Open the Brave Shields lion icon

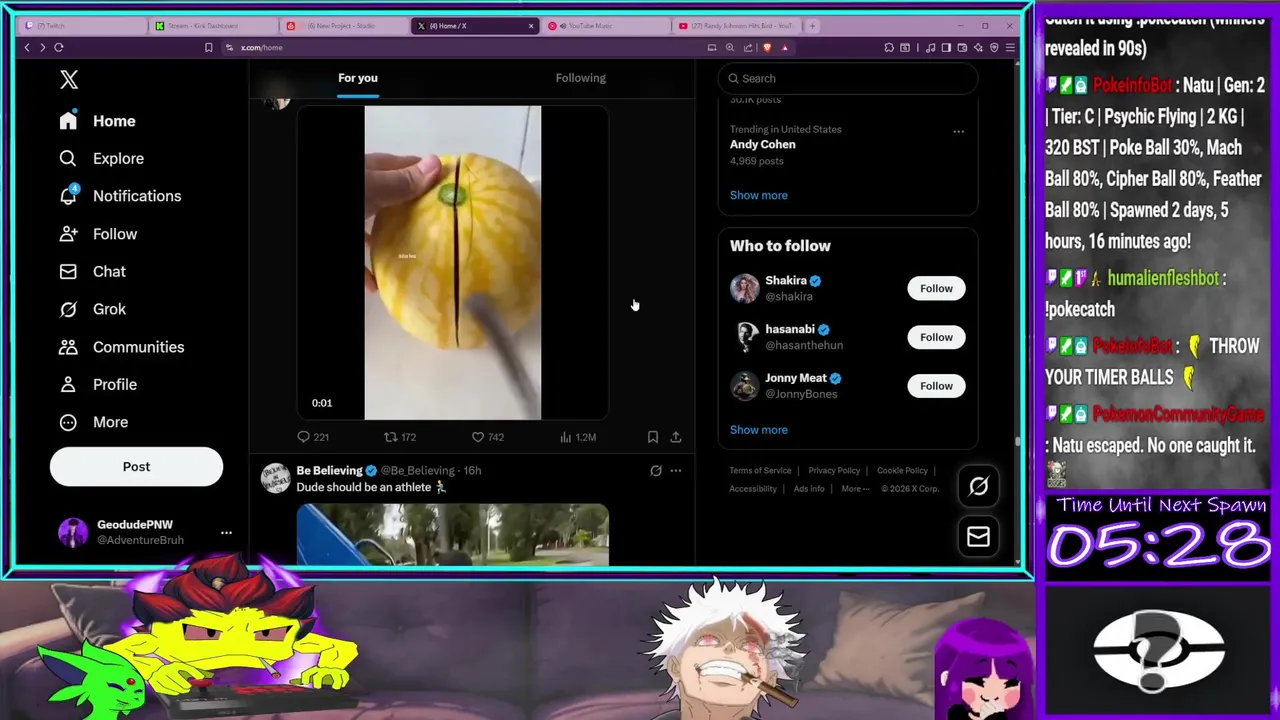click(x=767, y=47)
